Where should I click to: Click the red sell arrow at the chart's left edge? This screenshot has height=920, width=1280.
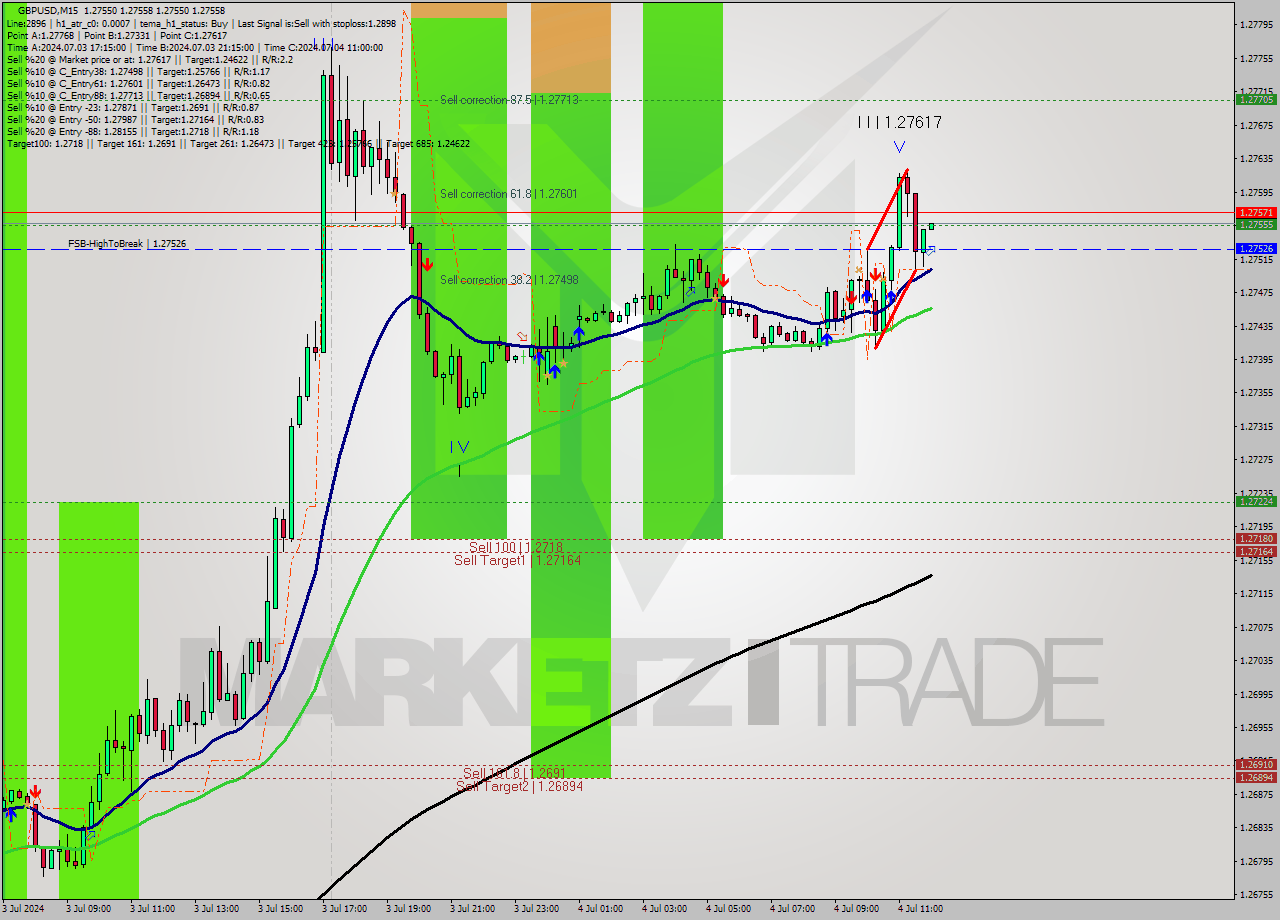point(35,792)
